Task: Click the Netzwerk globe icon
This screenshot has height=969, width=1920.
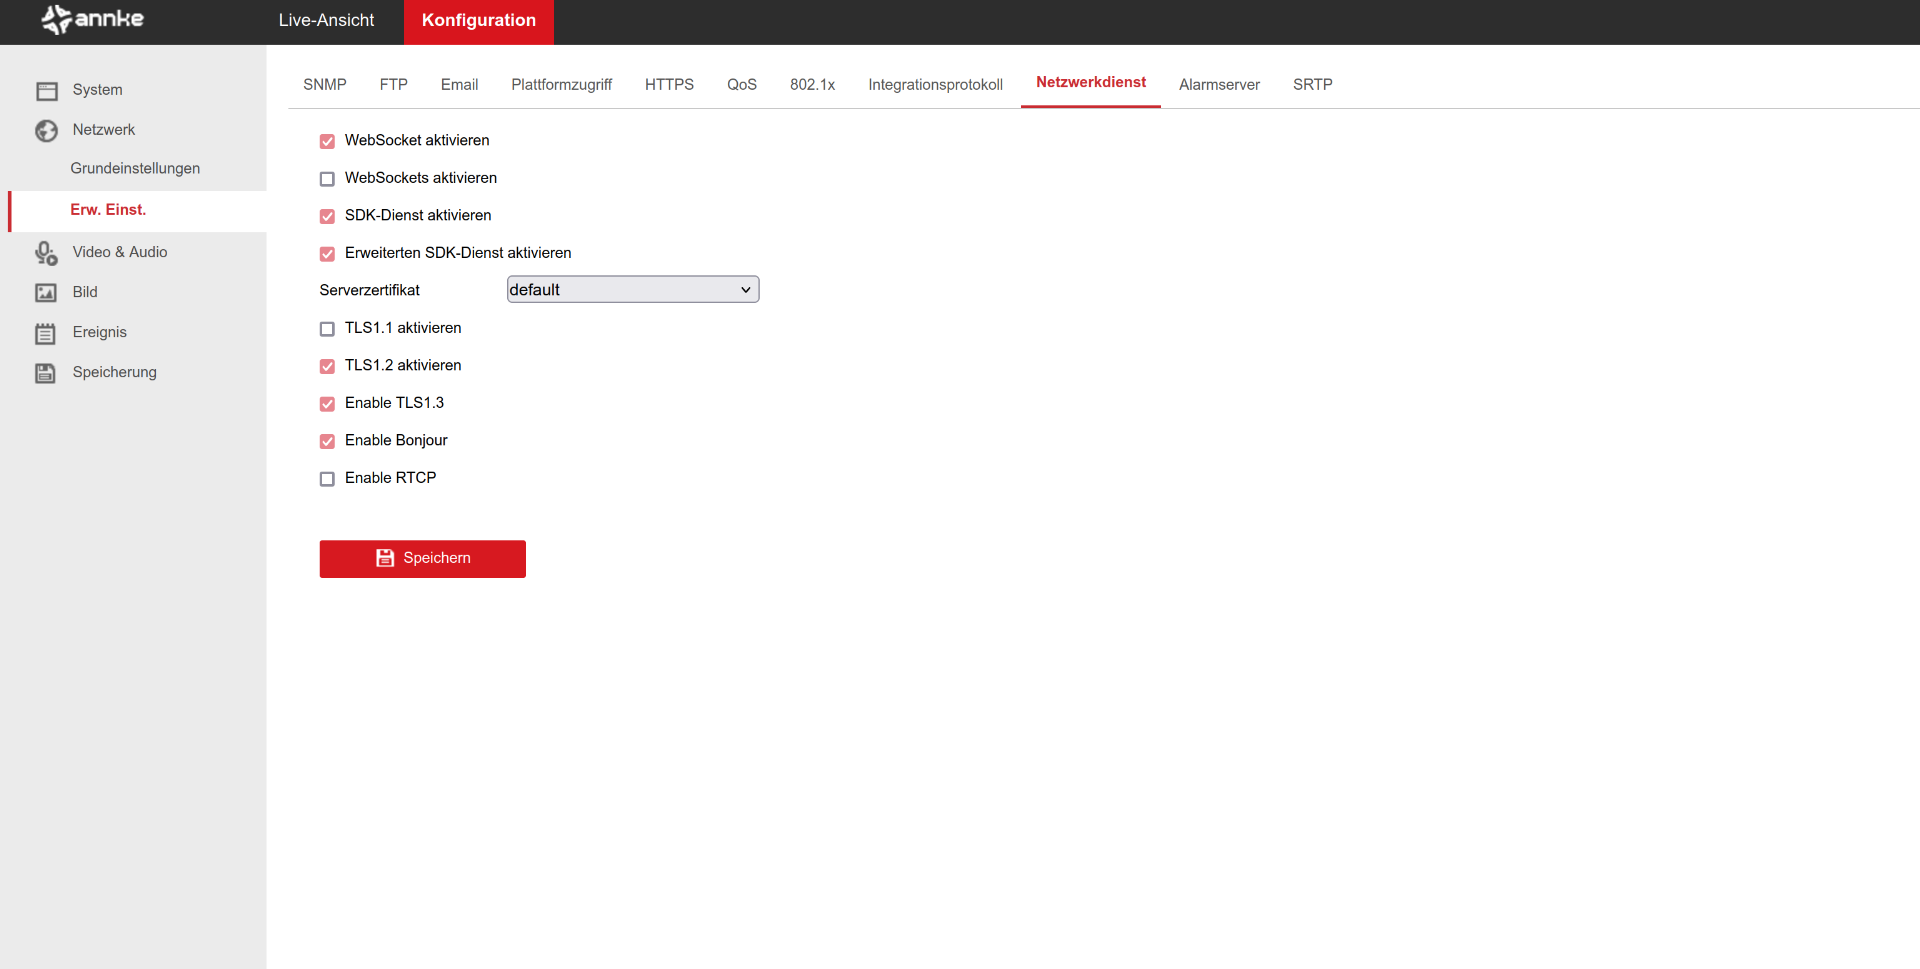Action: tap(46, 131)
